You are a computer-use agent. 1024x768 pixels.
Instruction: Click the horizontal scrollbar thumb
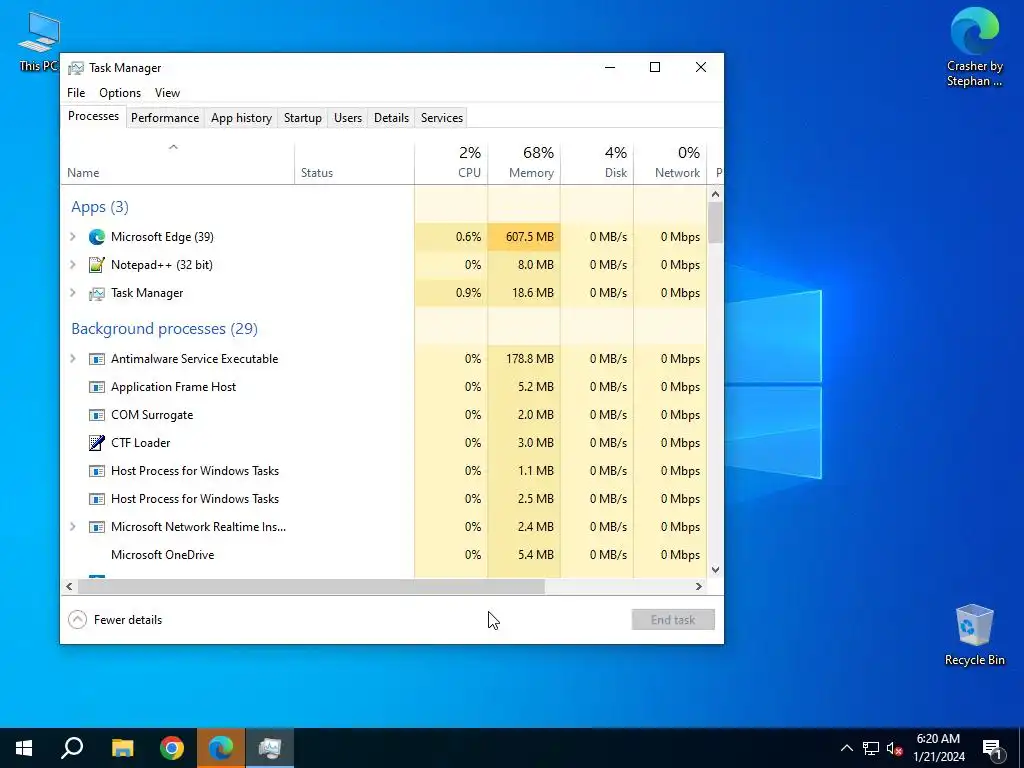311,586
